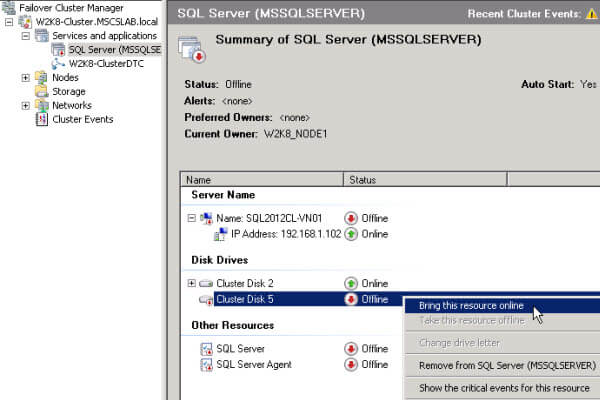Select the Name: SQL2012CL-VN01 row text
Viewport: 600px width, 400px height.
pyautogui.click(x=269, y=218)
